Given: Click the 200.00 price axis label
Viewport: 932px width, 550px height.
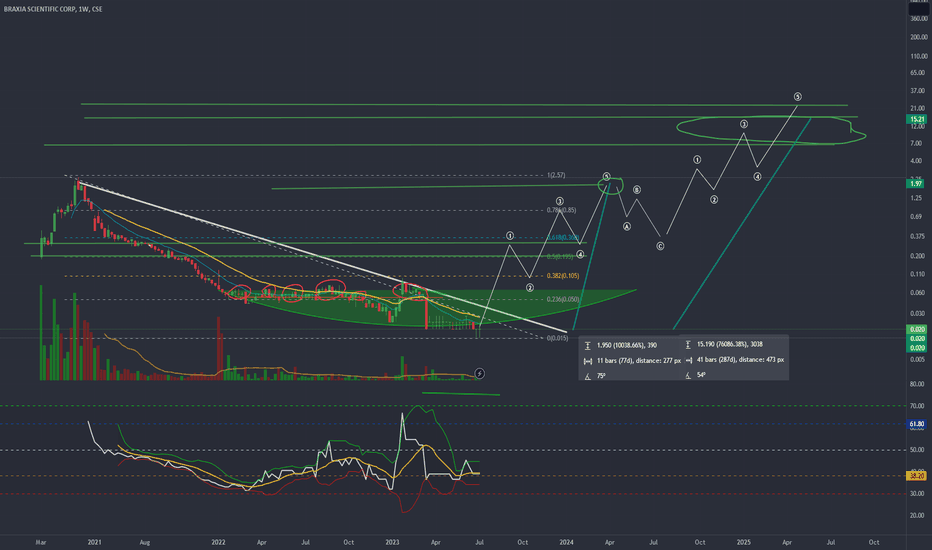Looking at the screenshot, I should coord(918,37).
